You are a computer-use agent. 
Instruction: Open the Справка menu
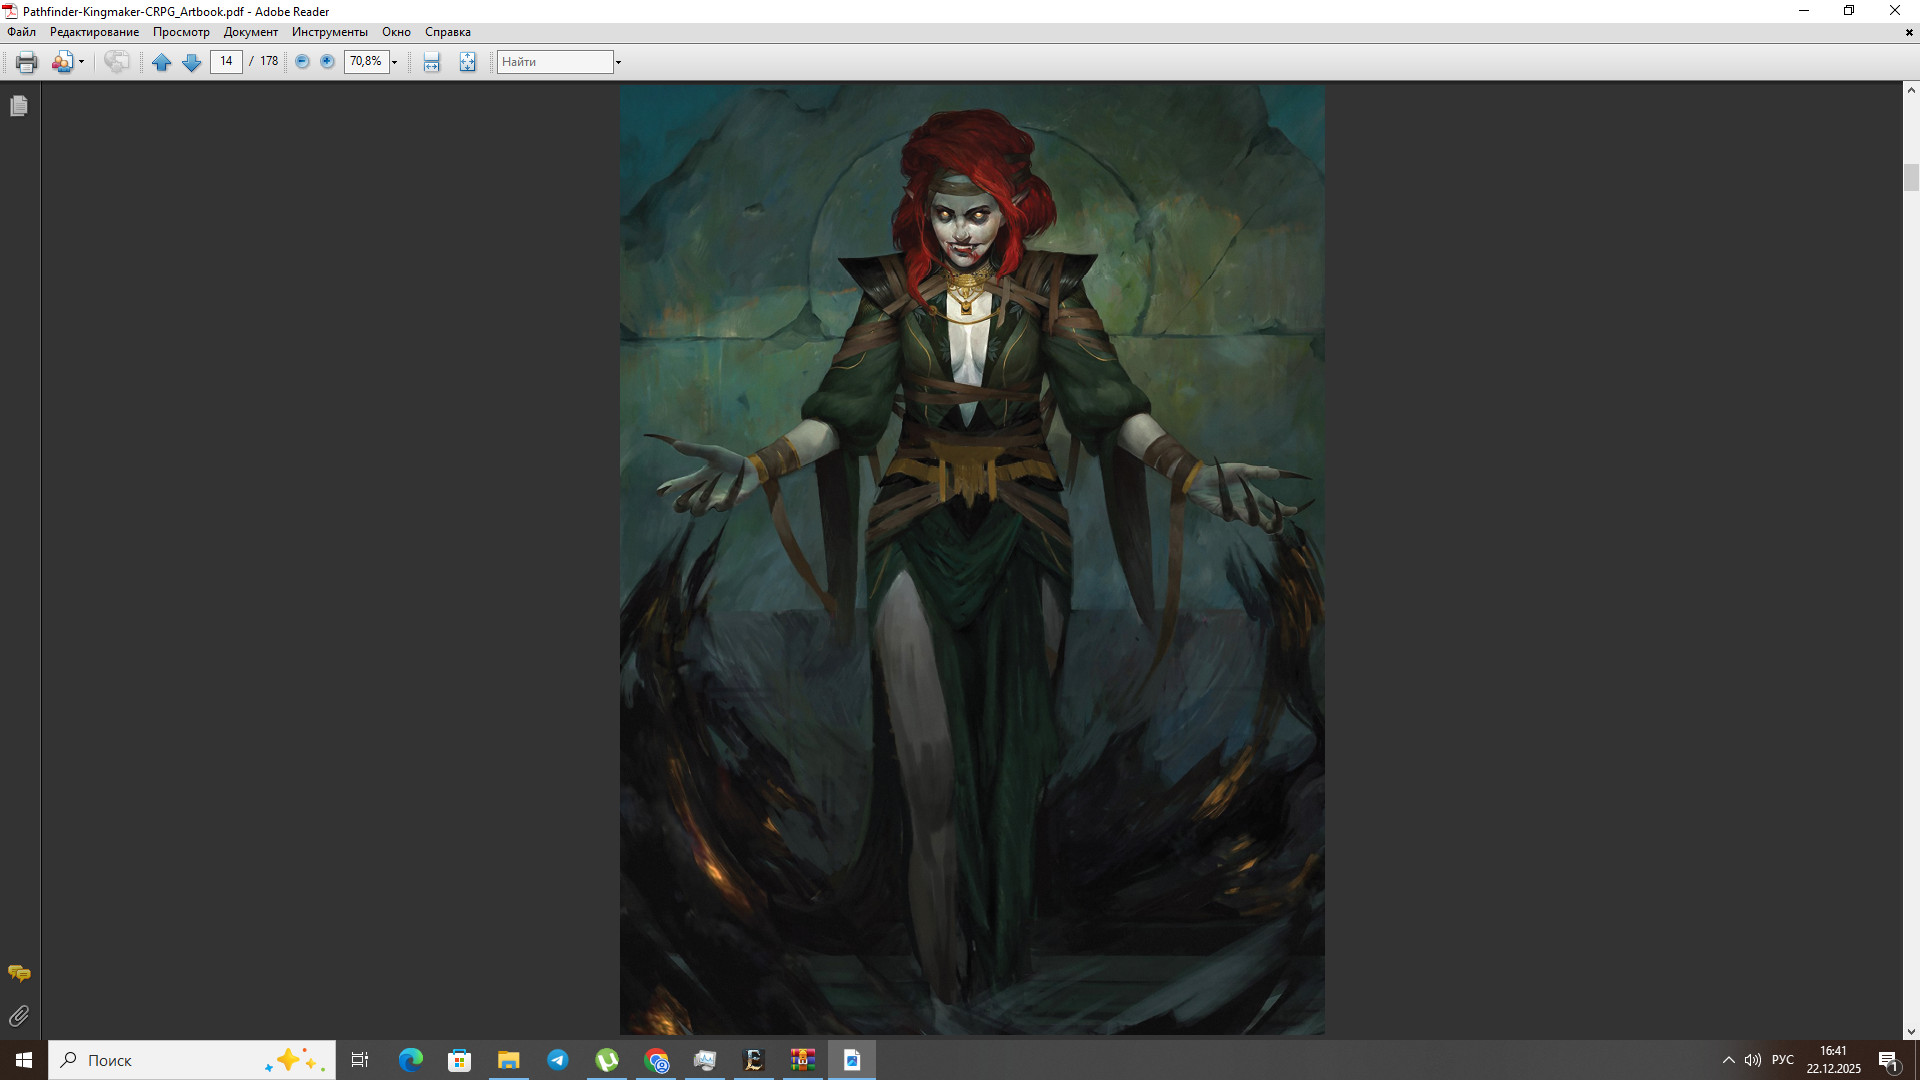tap(447, 32)
